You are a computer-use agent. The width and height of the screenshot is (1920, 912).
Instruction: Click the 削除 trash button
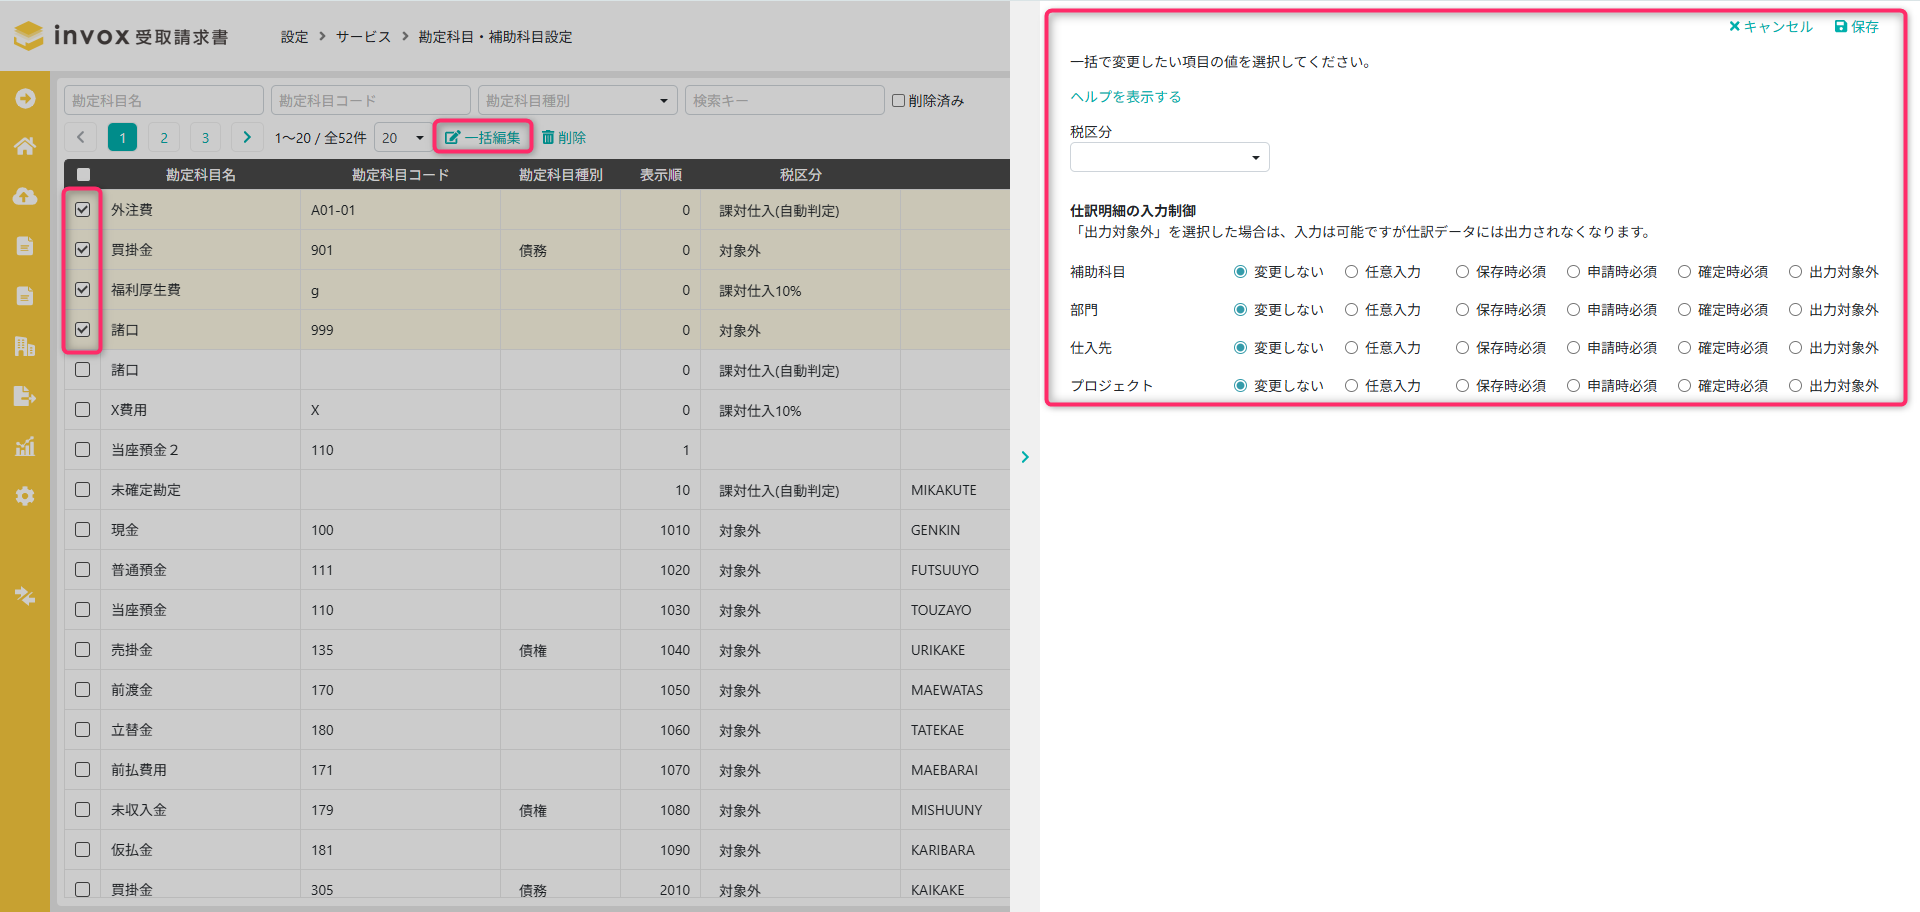(x=564, y=138)
